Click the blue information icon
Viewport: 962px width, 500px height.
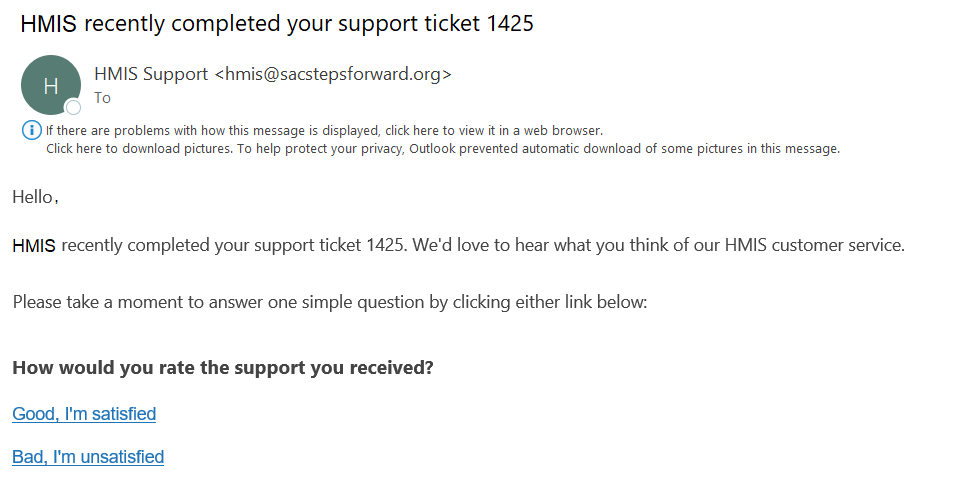click(32, 130)
